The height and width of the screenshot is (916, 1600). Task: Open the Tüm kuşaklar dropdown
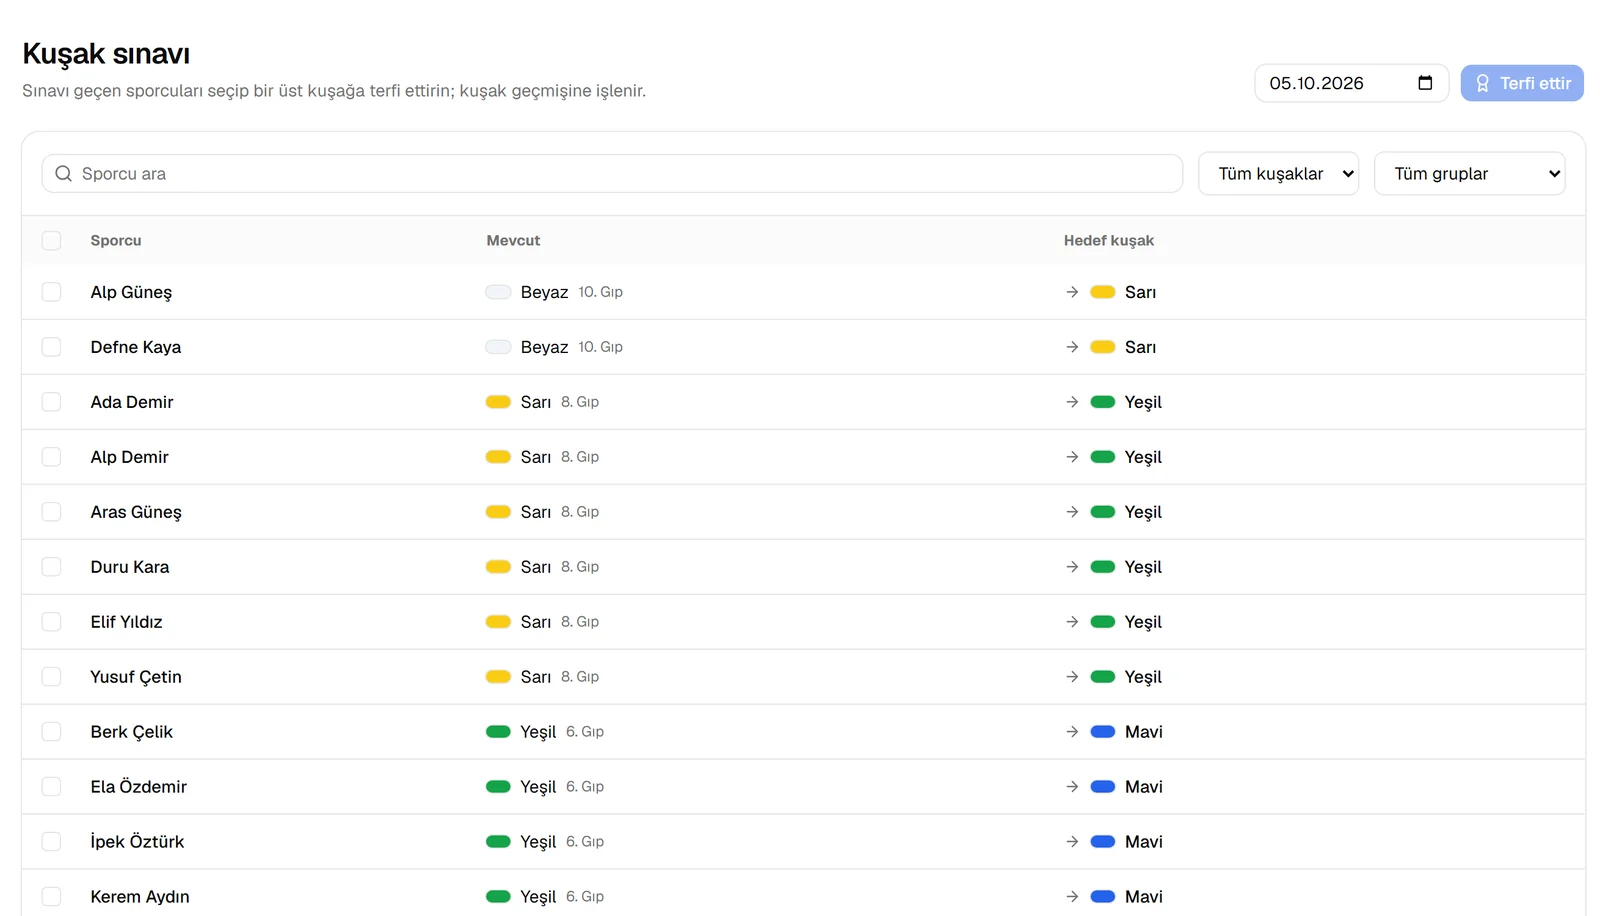[x=1278, y=173]
